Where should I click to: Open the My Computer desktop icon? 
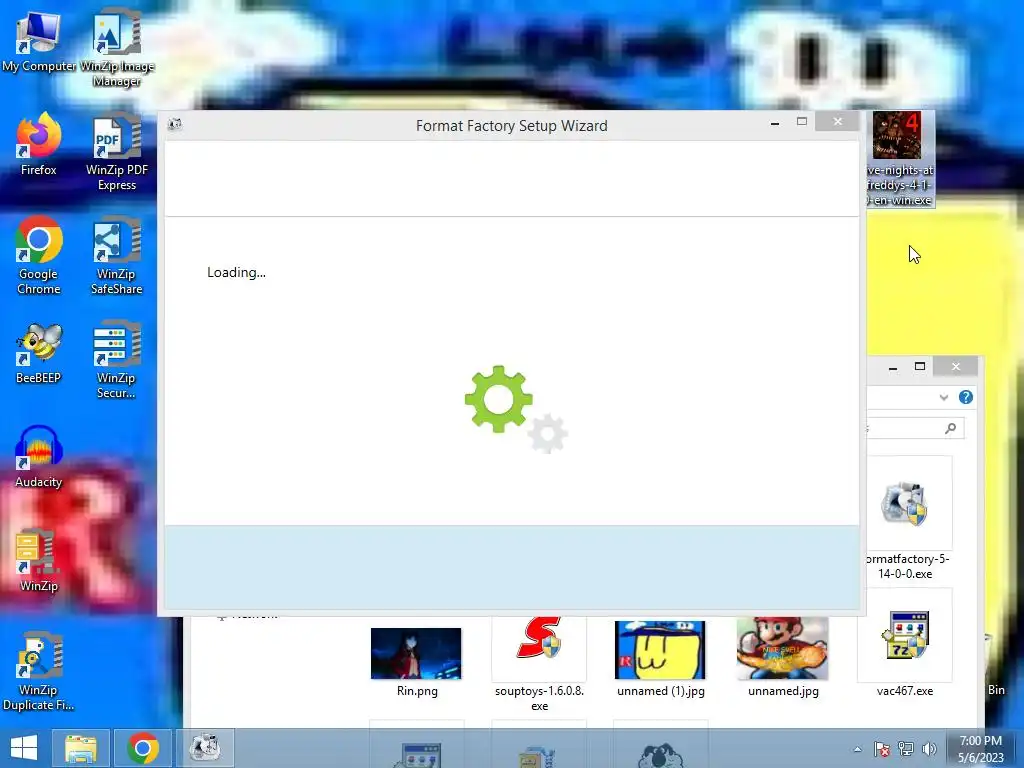point(38,40)
